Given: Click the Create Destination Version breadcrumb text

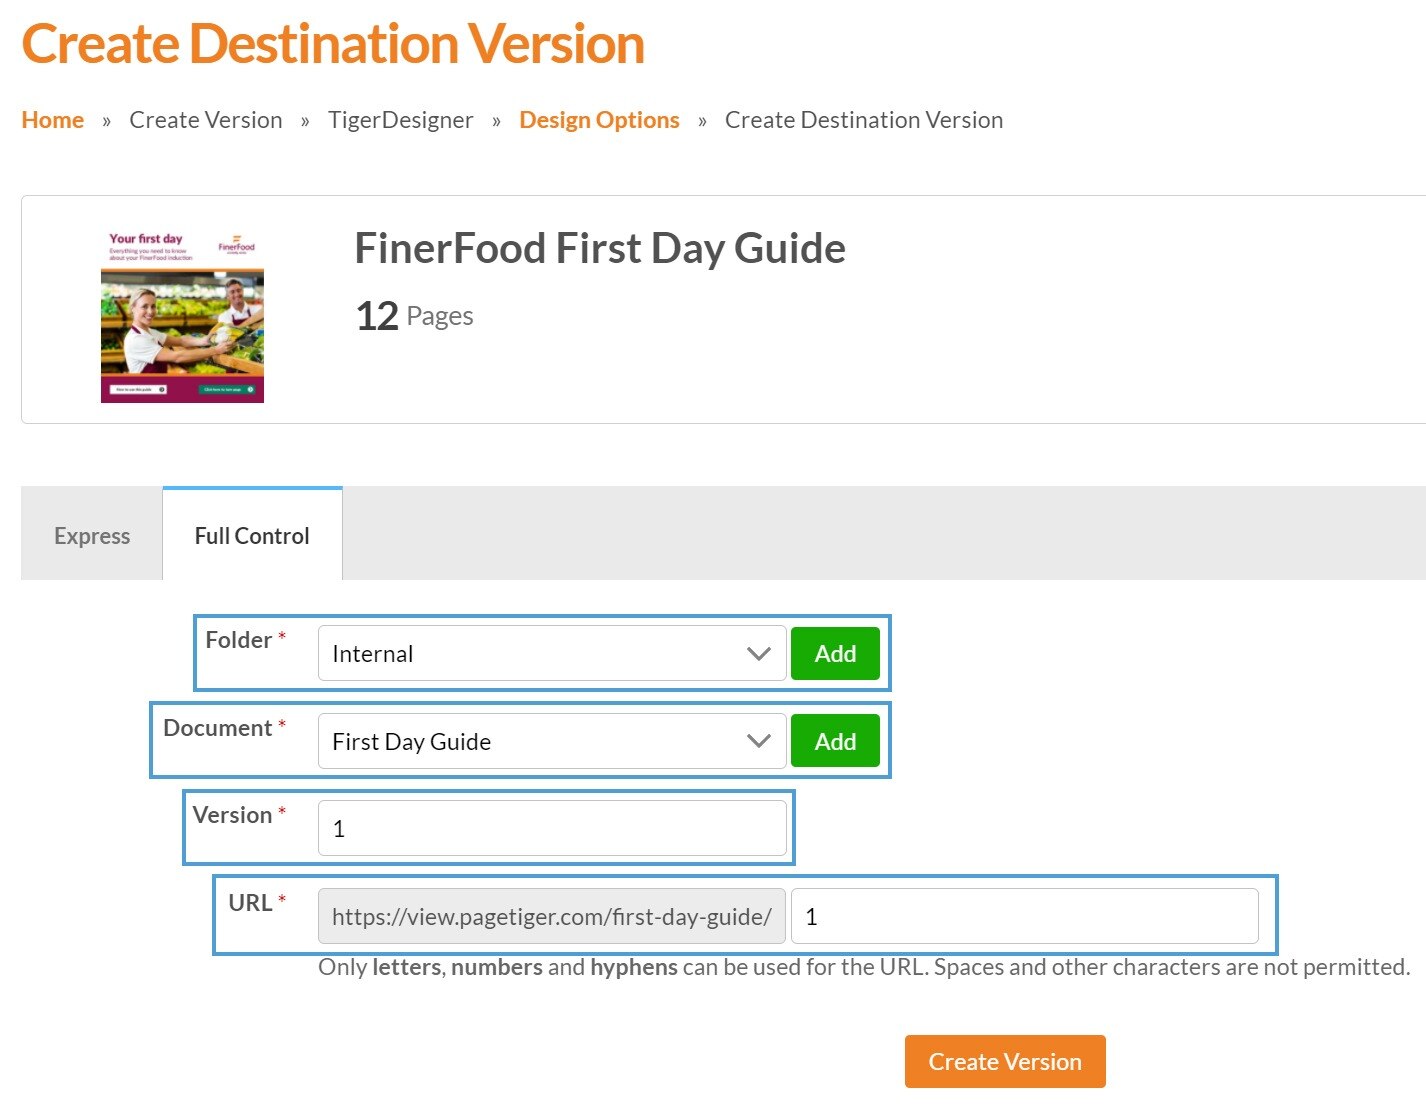Looking at the screenshot, I should point(863,120).
